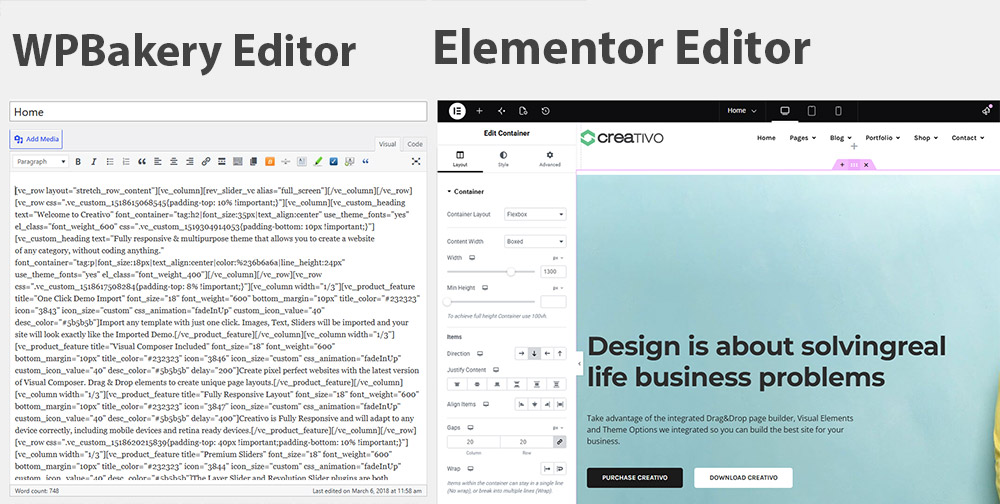Open Elementor revision history icon
The width and height of the screenshot is (1000, 504).
(x=545, y=111)
